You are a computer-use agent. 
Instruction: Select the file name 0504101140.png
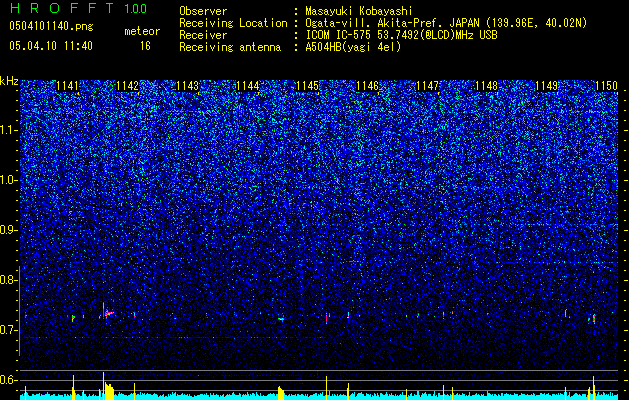[51, 26]
